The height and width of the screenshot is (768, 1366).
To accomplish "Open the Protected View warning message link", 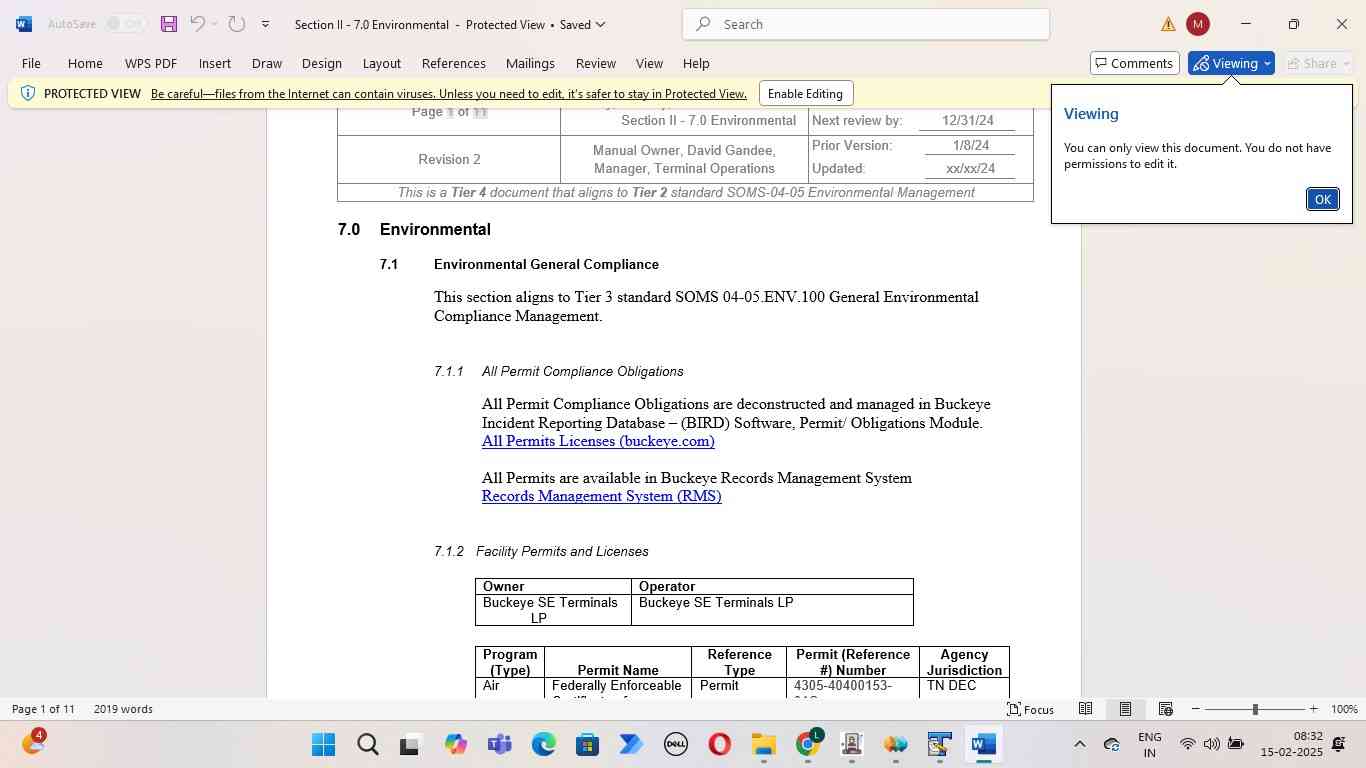I will [449, 94].
